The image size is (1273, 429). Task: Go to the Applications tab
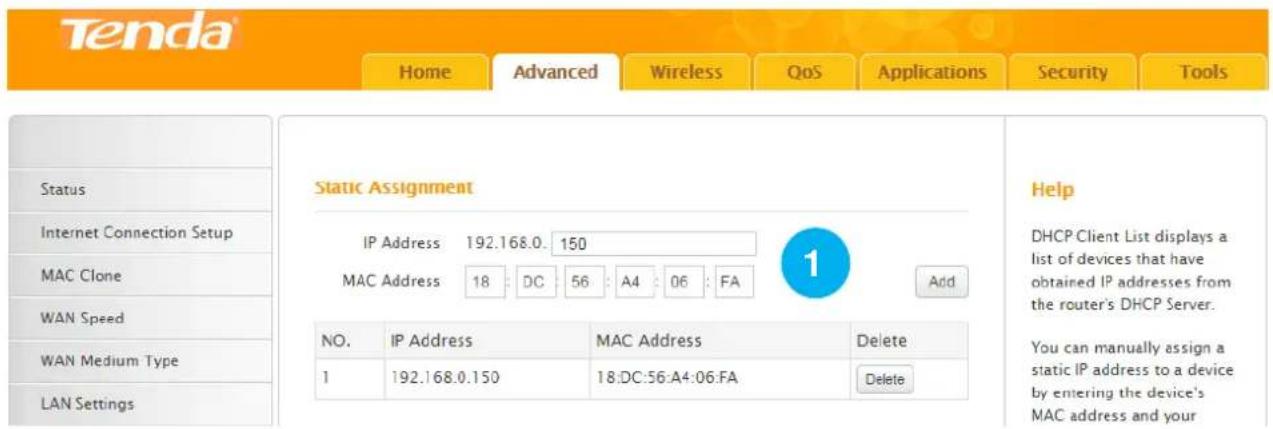[x=932, y=72]
